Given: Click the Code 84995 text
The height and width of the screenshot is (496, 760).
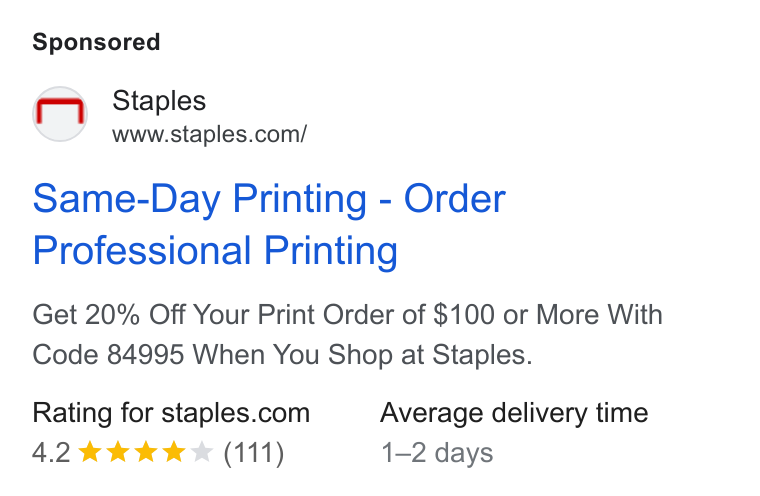Looking at the screenshot, I should pos(109,354).
